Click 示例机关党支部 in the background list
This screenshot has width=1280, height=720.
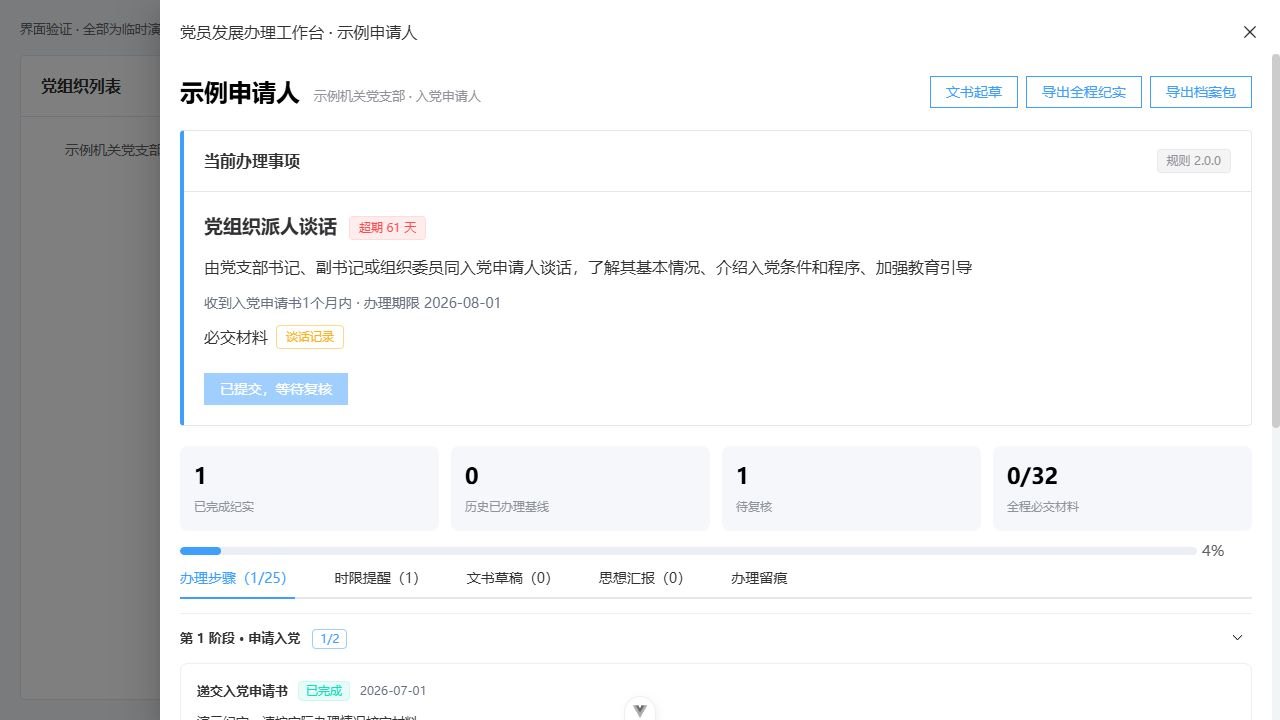tap(112, 150)
